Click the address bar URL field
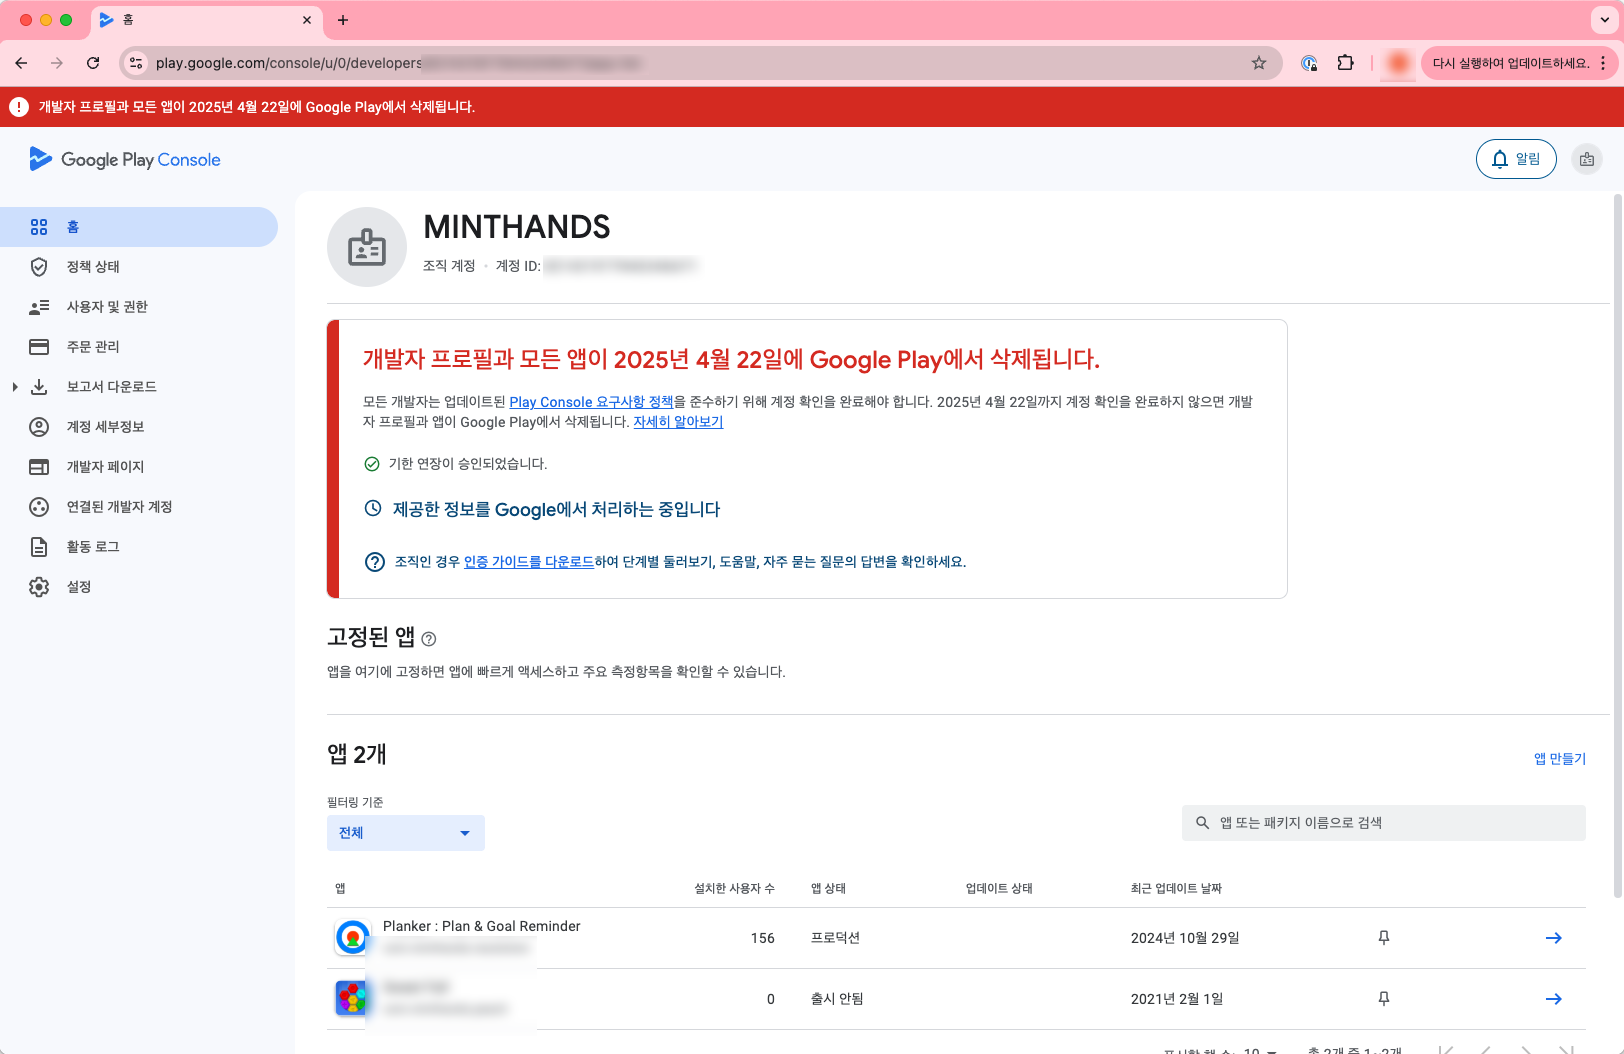Screen dimensions: 1624x1054 tap(700, 63)
